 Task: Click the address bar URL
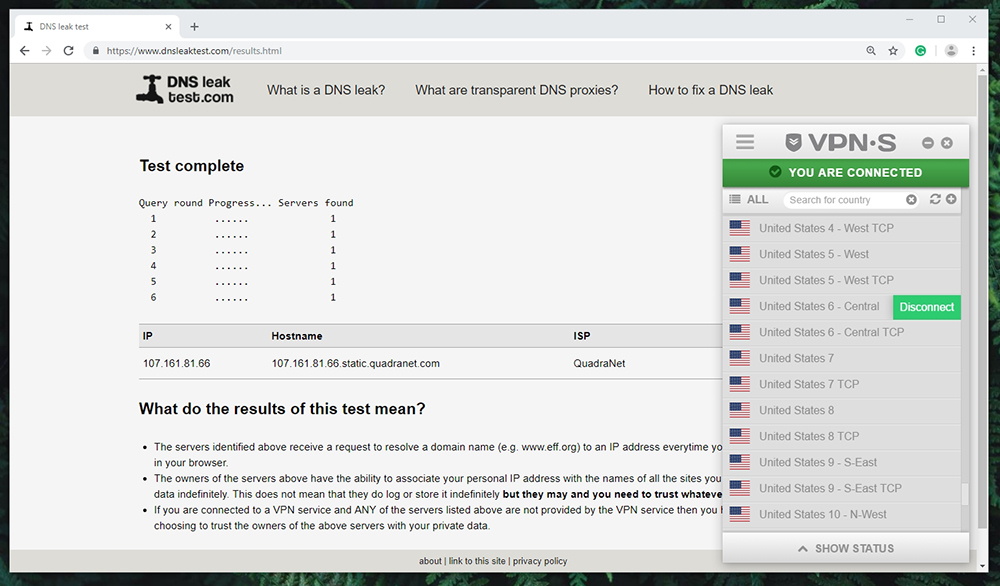(x=194, y=51)
